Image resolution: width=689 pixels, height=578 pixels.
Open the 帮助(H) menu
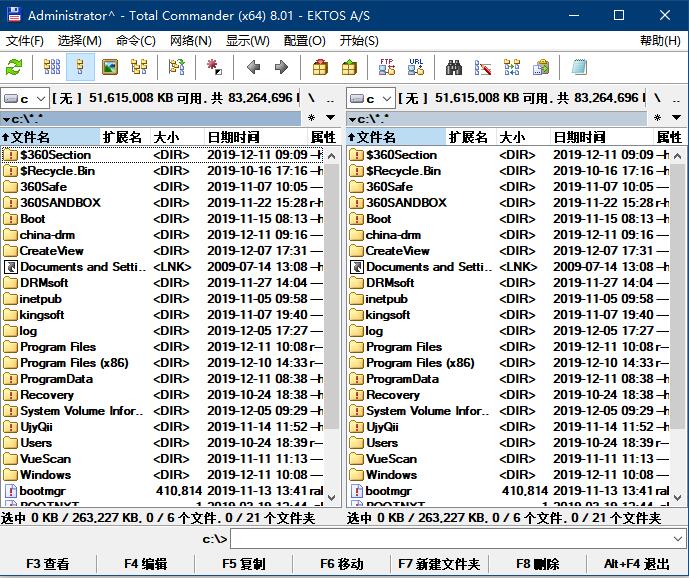click(660, 41)
